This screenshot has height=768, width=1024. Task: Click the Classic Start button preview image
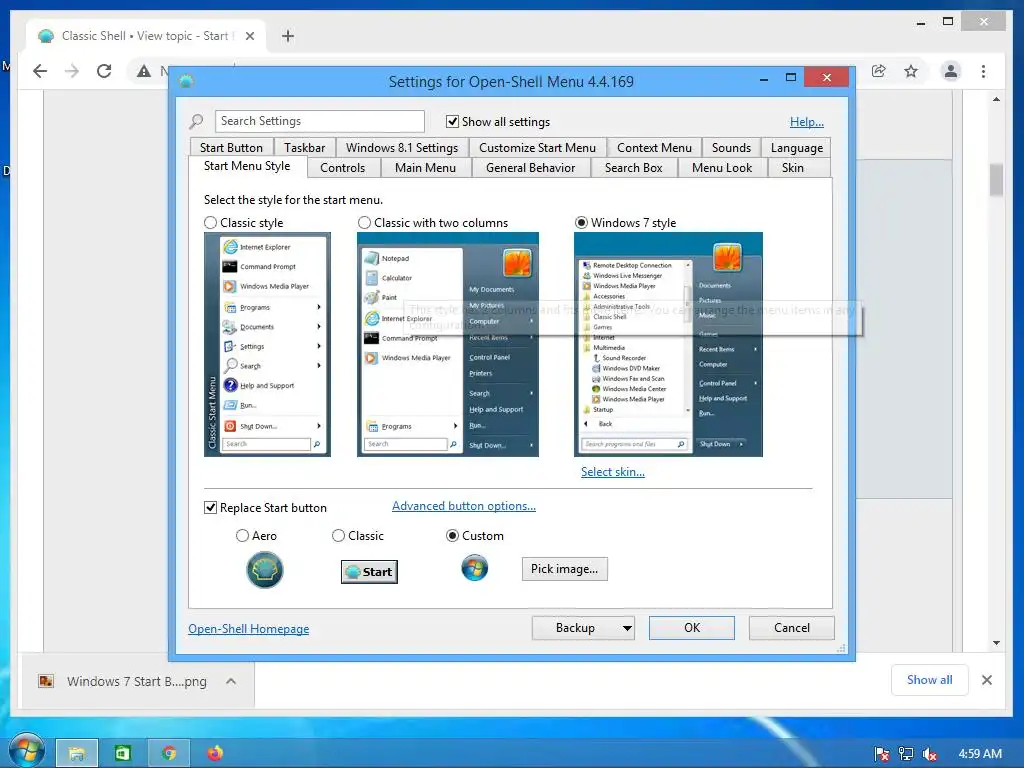[x=369, y=571]
